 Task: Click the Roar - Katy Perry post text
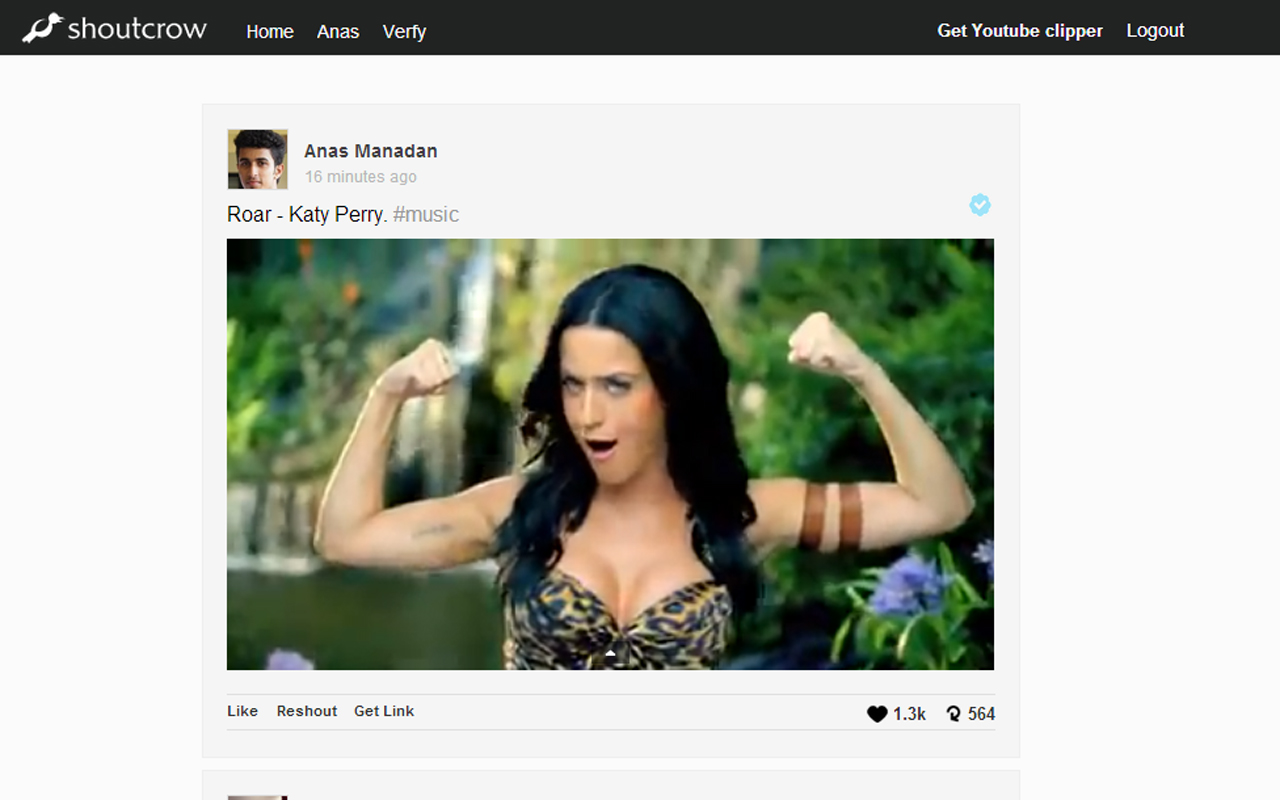coord(307,214)
